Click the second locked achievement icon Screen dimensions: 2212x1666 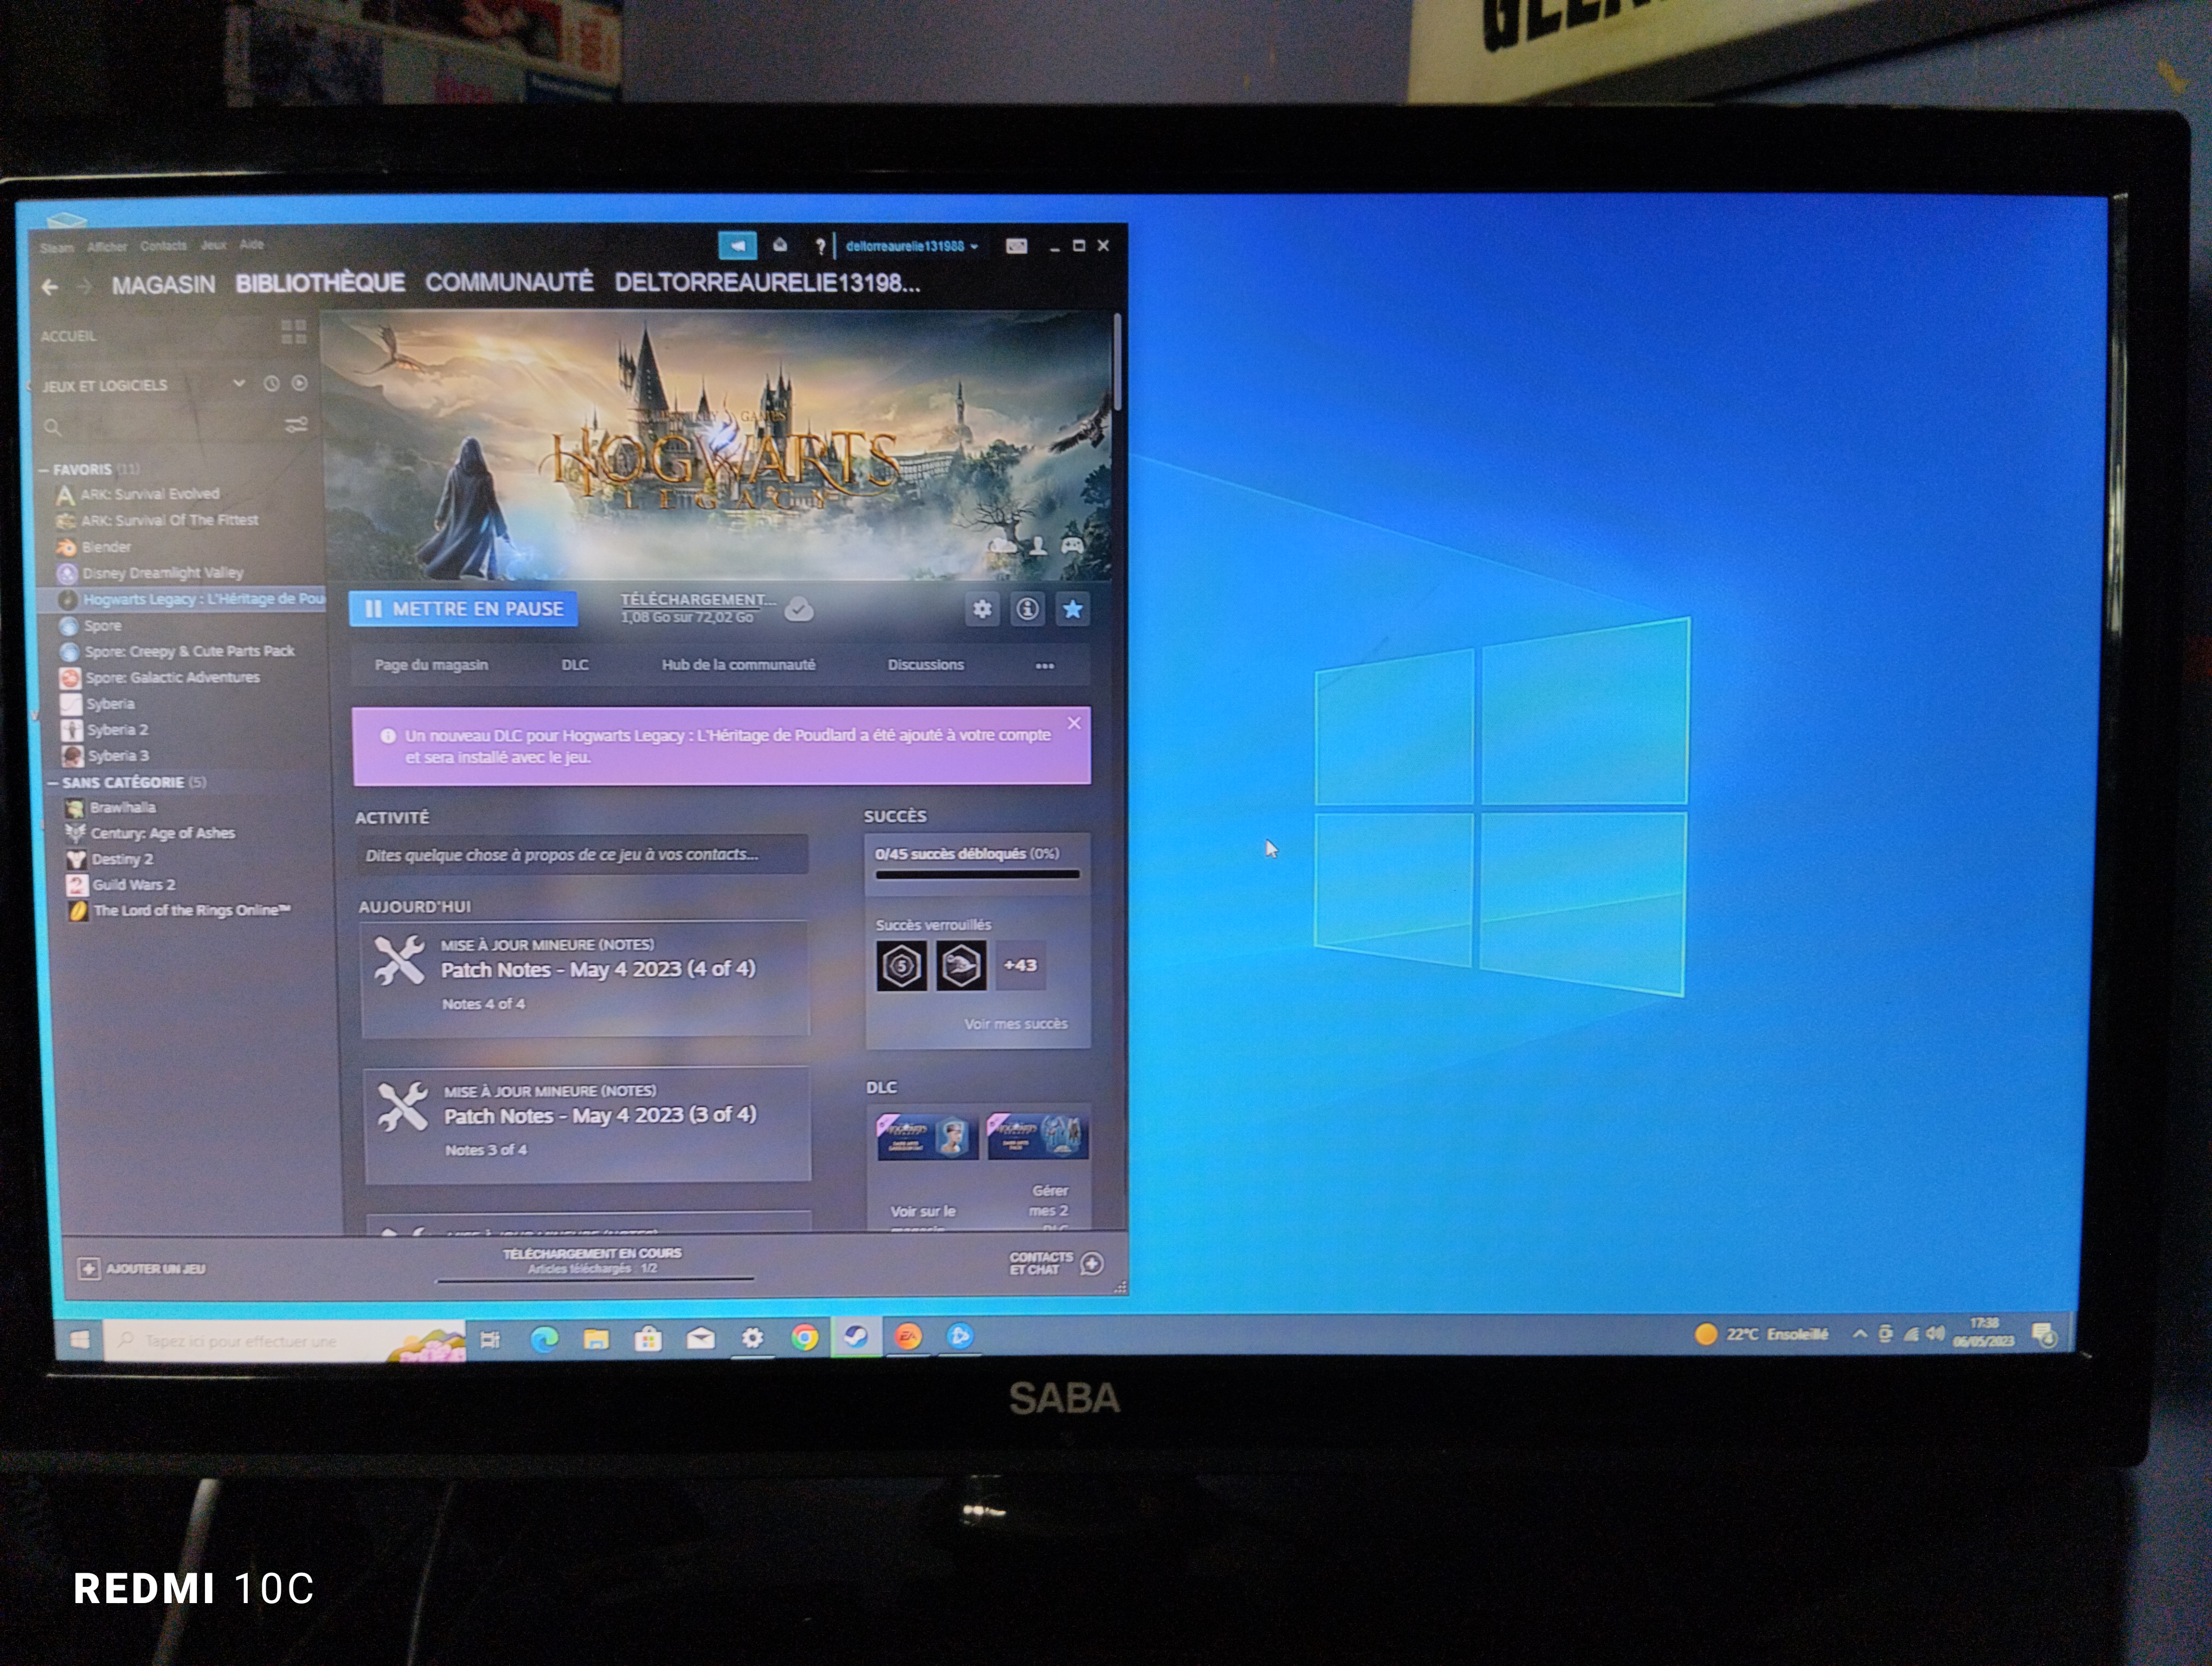coord(961,966)
